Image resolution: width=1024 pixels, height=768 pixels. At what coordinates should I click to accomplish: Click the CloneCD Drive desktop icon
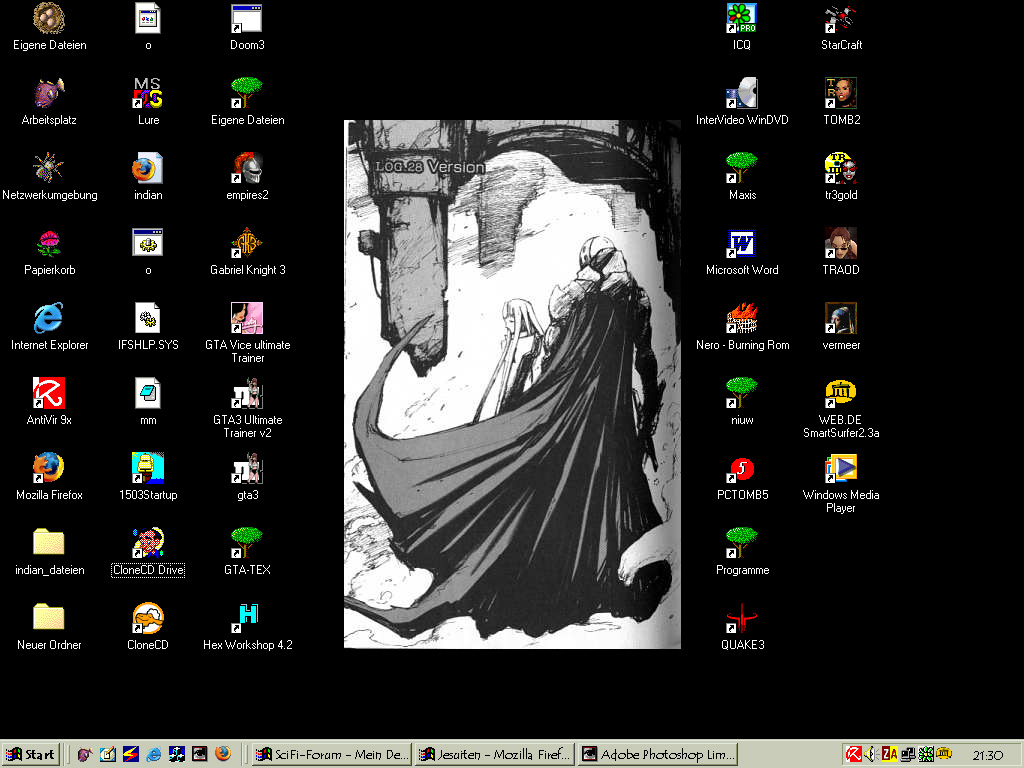pyautogui.click(x=148, y=543)
